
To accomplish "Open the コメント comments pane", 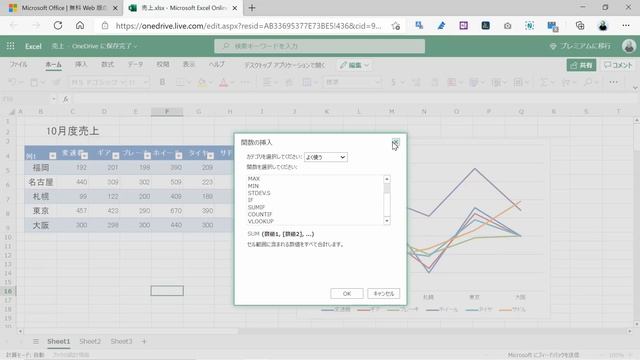I will [x=618, y=65].
